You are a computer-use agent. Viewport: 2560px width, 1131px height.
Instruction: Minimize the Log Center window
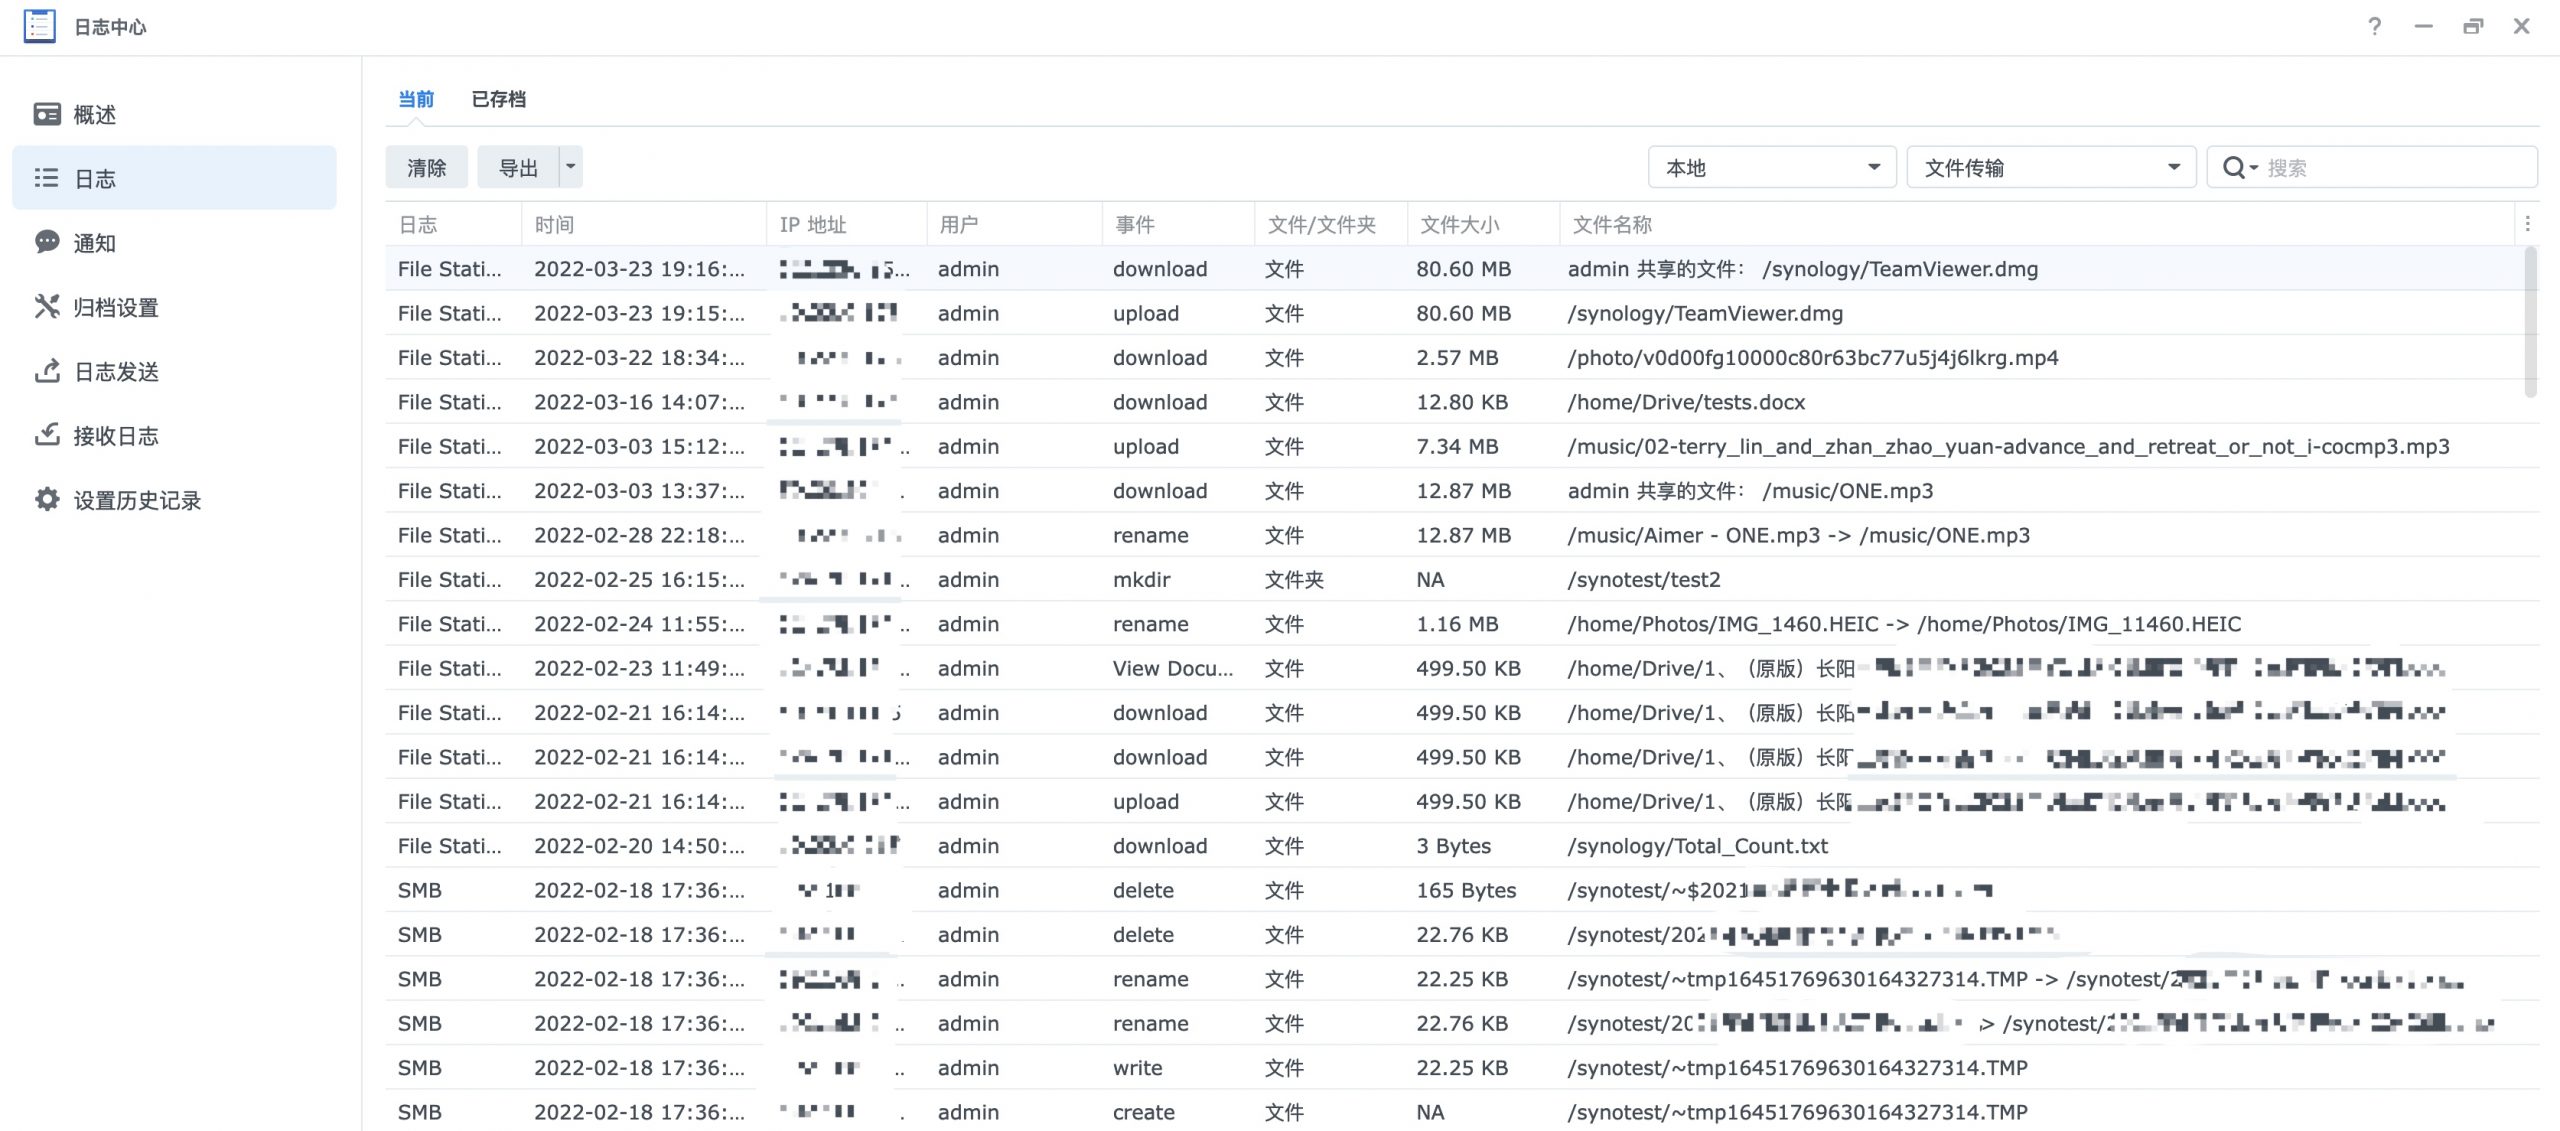2423,26
